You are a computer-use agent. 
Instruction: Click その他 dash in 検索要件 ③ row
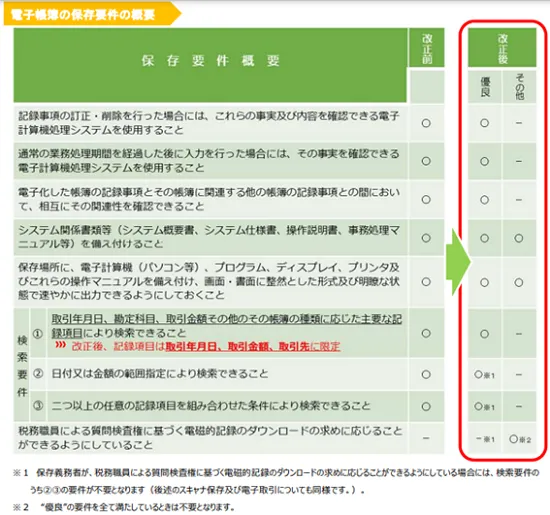[x=519, y=407]
